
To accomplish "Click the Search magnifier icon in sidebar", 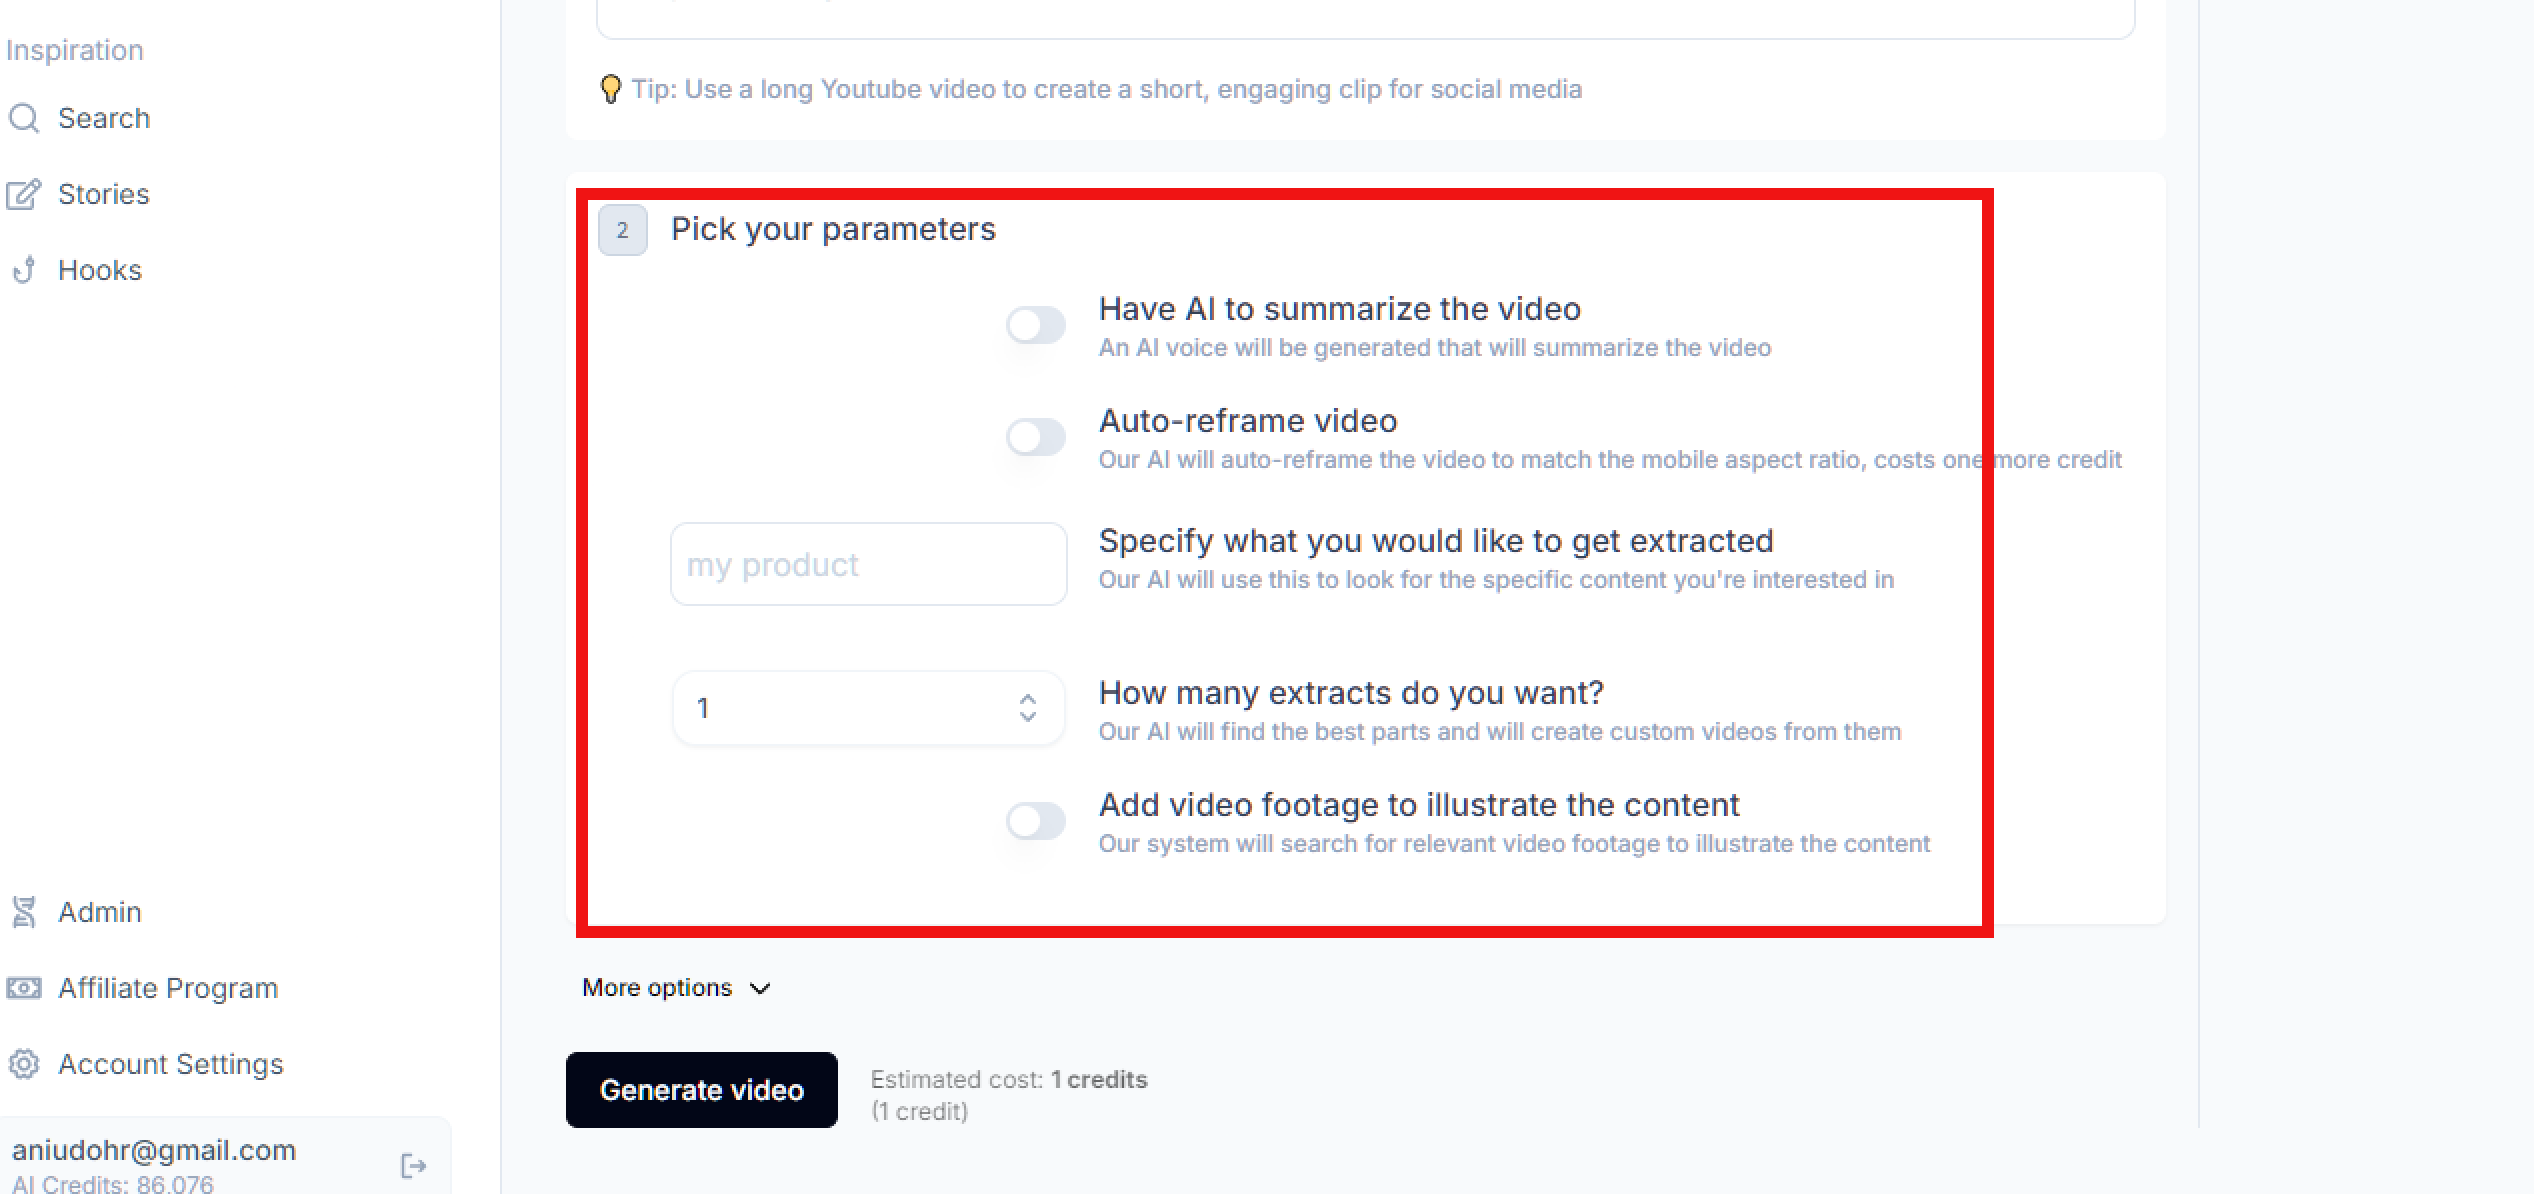I will pos(24,118).
